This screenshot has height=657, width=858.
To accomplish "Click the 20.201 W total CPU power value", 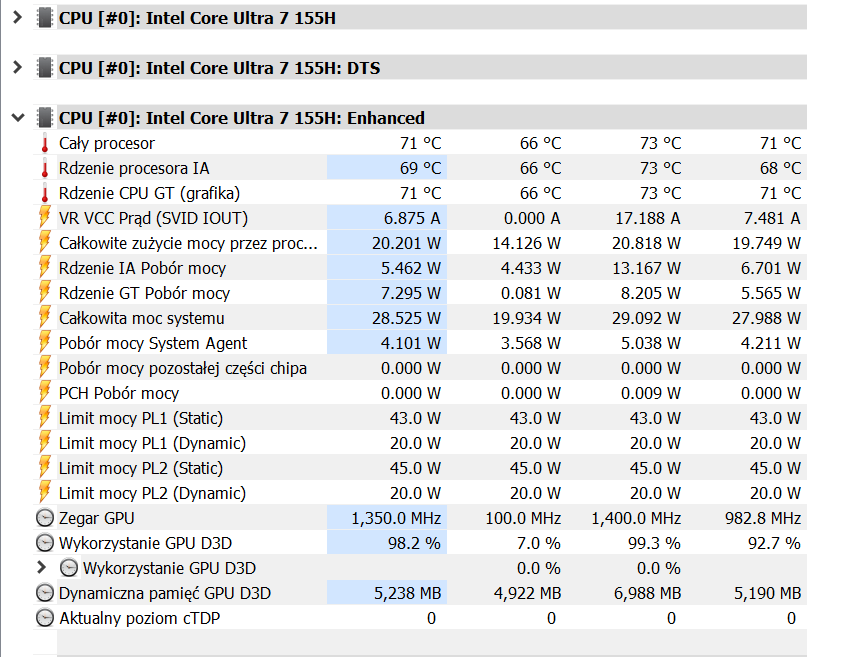I will pos(406,243).
